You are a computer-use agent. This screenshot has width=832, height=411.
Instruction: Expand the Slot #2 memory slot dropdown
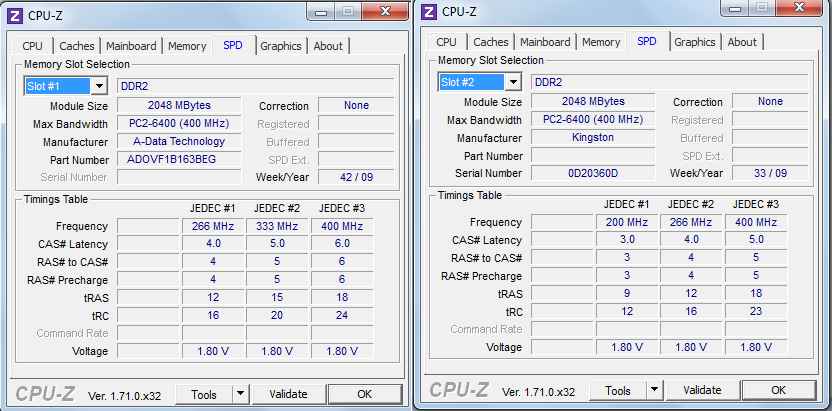coord(513,82)
